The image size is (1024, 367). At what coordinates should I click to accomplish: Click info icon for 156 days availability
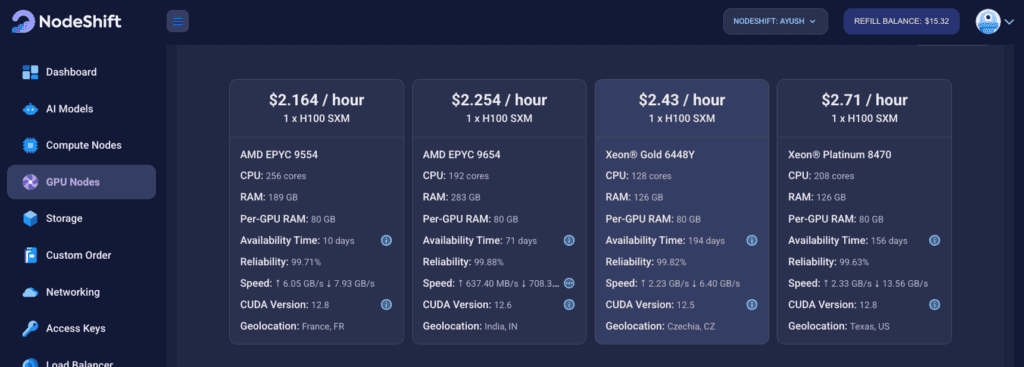click(935, 240)
